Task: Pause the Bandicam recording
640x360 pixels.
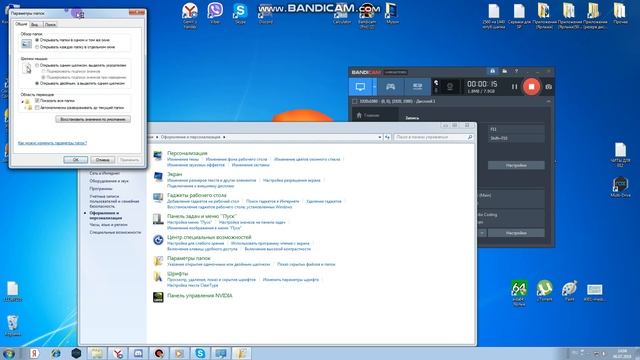Action: tap(514, 87)
